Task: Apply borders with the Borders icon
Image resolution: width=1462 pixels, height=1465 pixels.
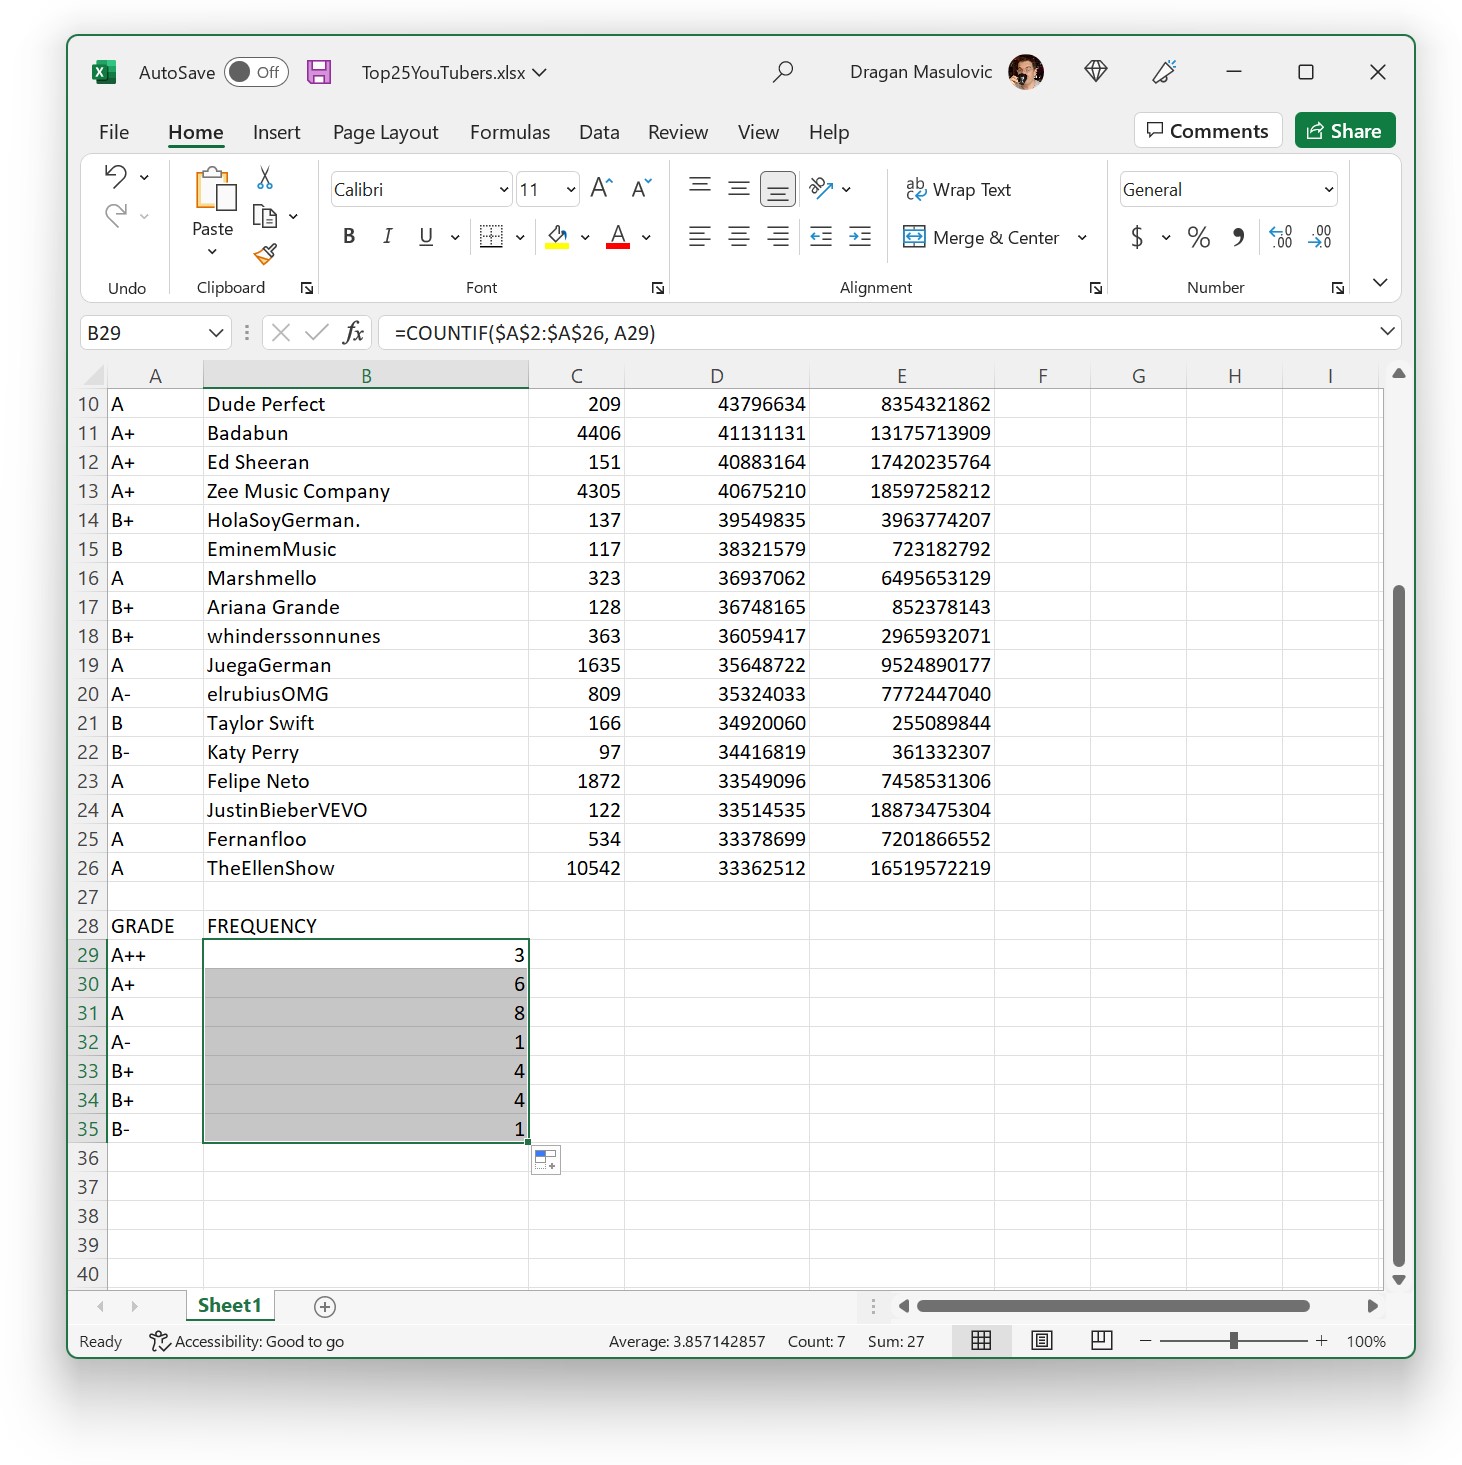Action: click(491, 236)
